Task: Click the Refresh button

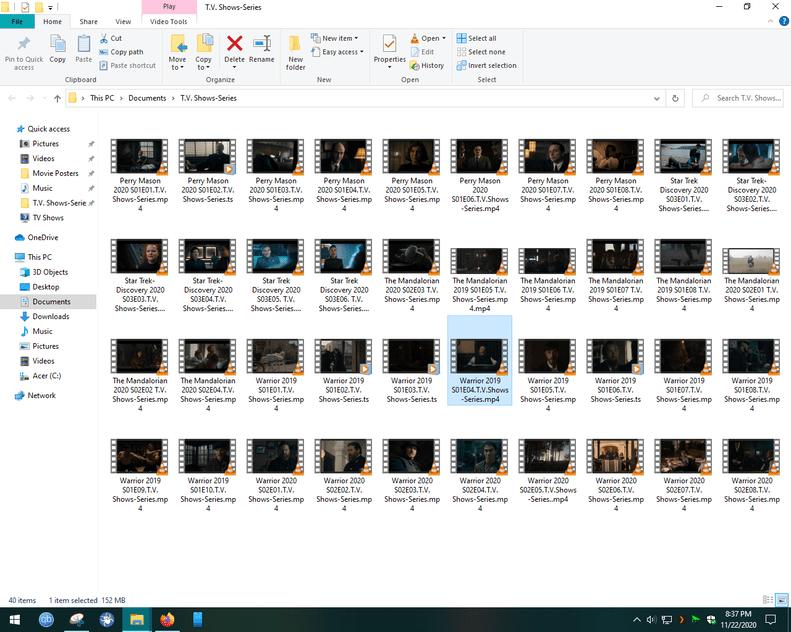Action: point(675,98)
